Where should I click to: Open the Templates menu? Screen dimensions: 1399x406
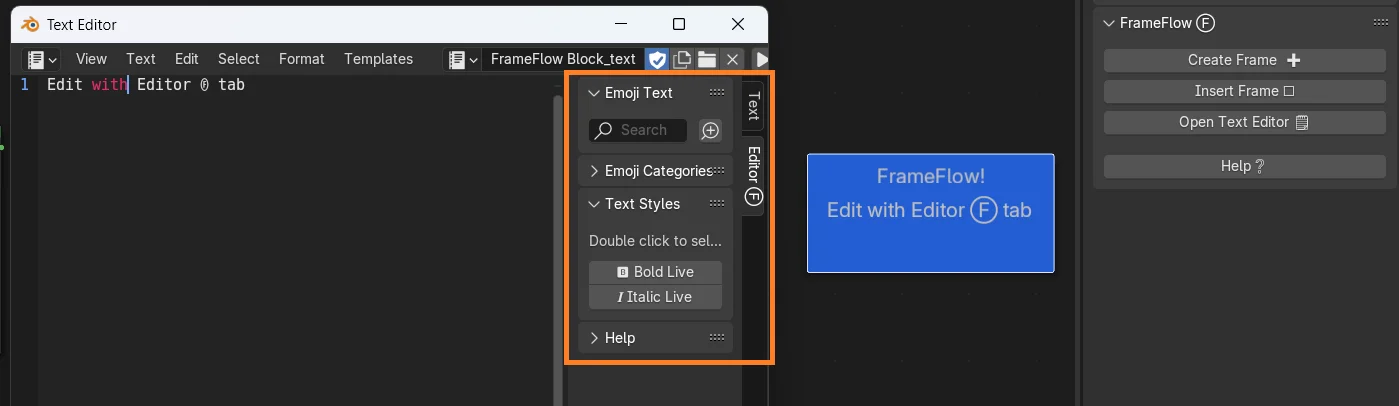pyautogui.click(x=379, y=59)
